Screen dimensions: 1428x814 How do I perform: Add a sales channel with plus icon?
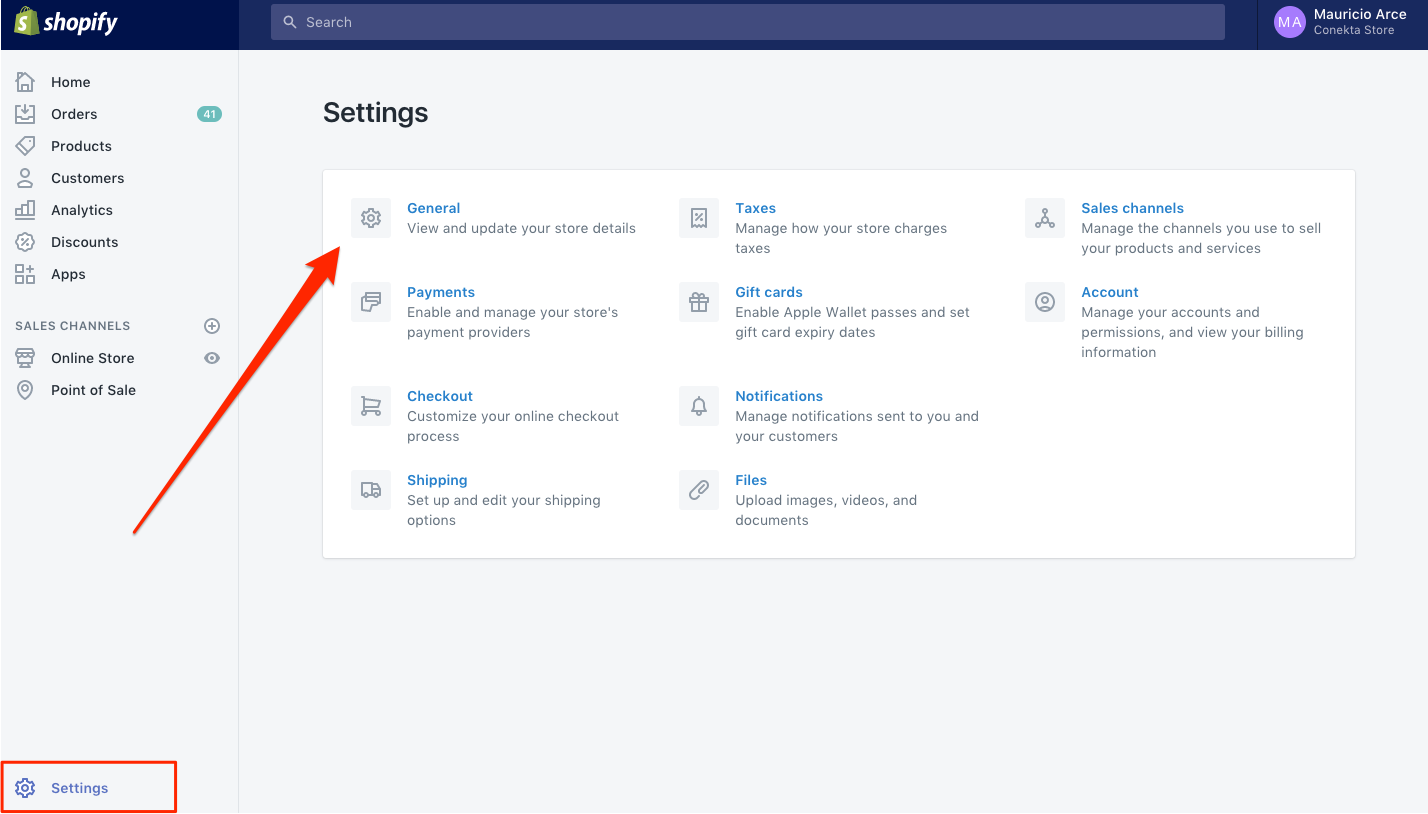tap(212, 326)
